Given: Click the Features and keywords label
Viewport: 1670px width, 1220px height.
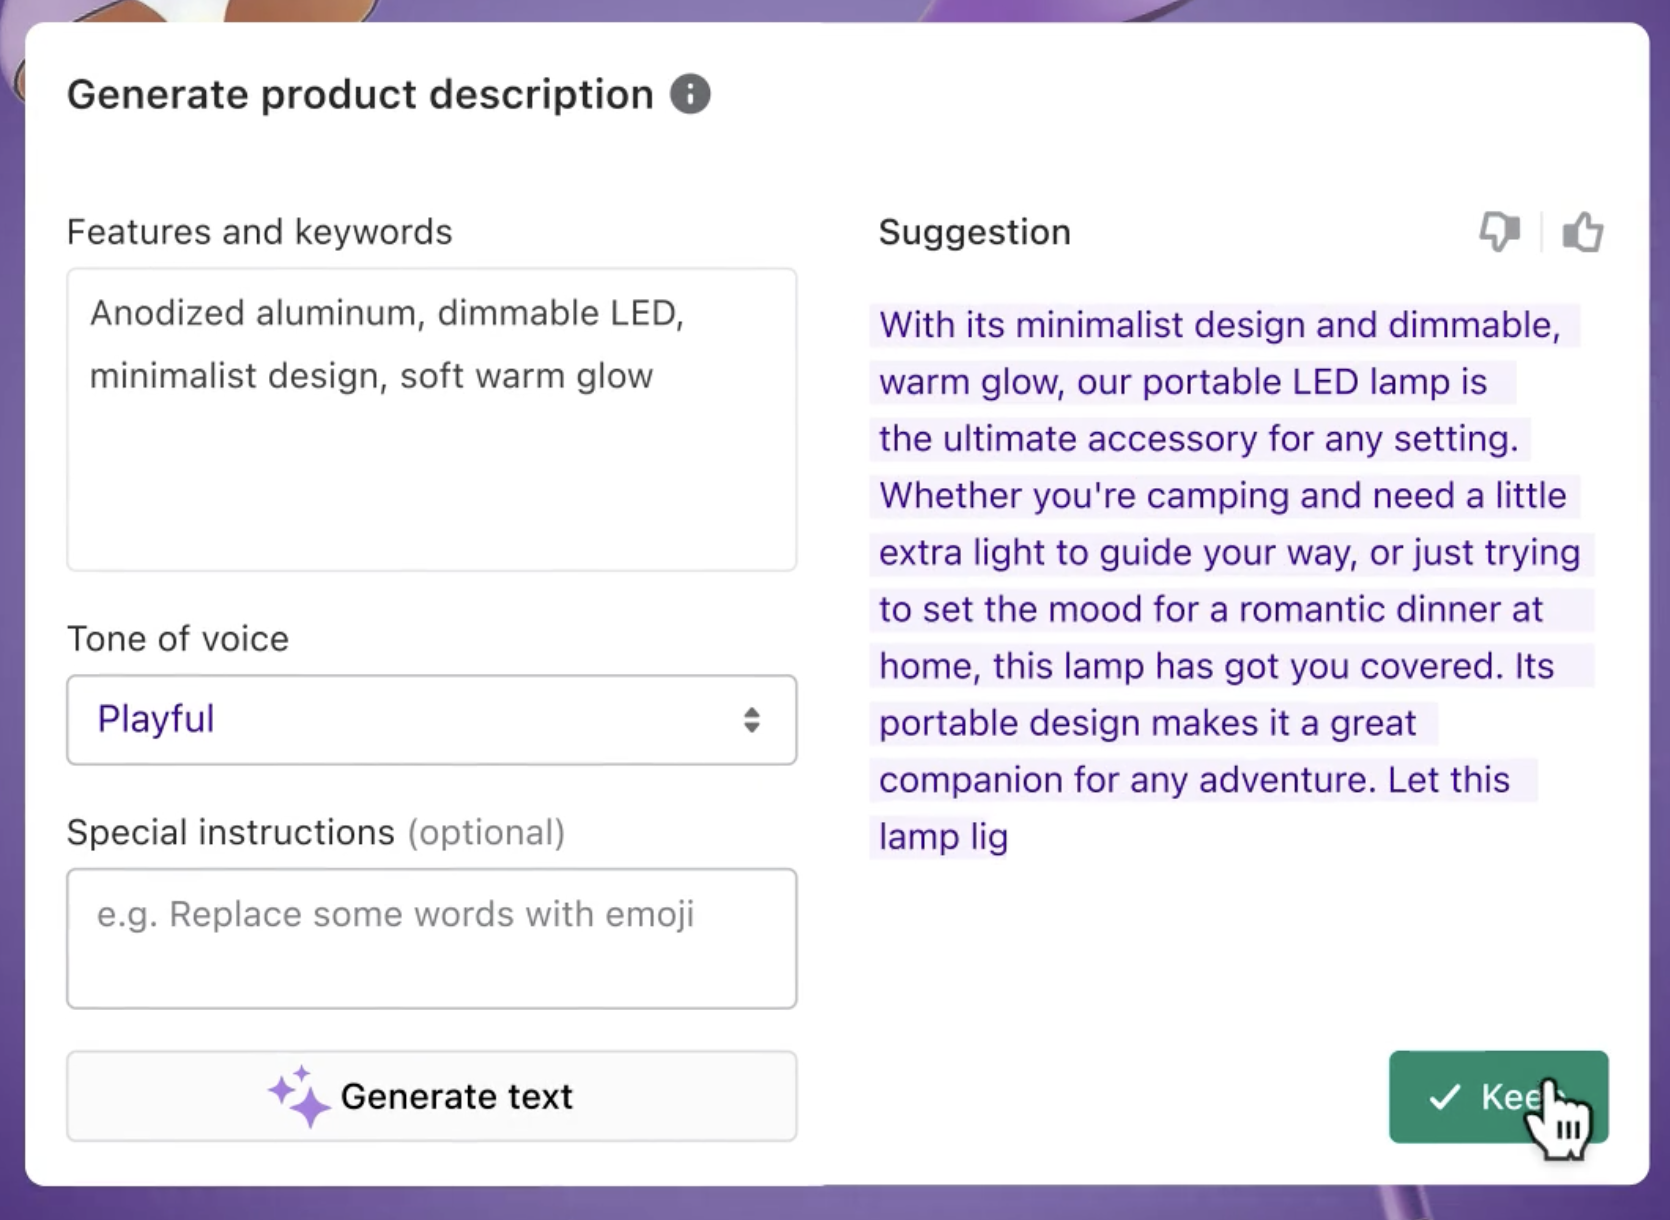Looking at the screenshot, I should 259,231.
